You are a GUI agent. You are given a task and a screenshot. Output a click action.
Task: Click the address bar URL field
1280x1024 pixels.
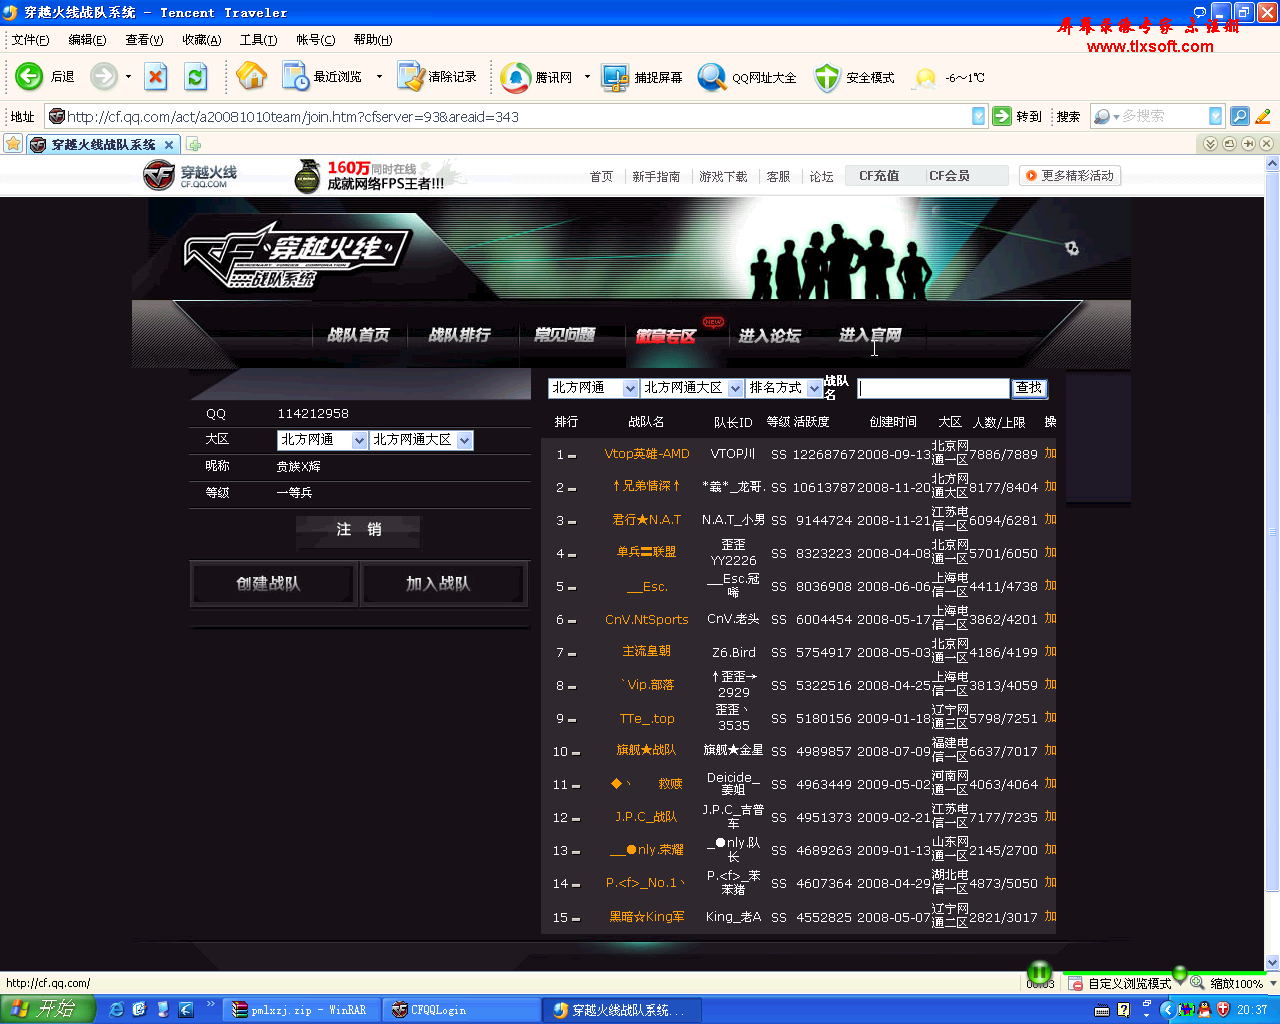(x=508, y=117)
